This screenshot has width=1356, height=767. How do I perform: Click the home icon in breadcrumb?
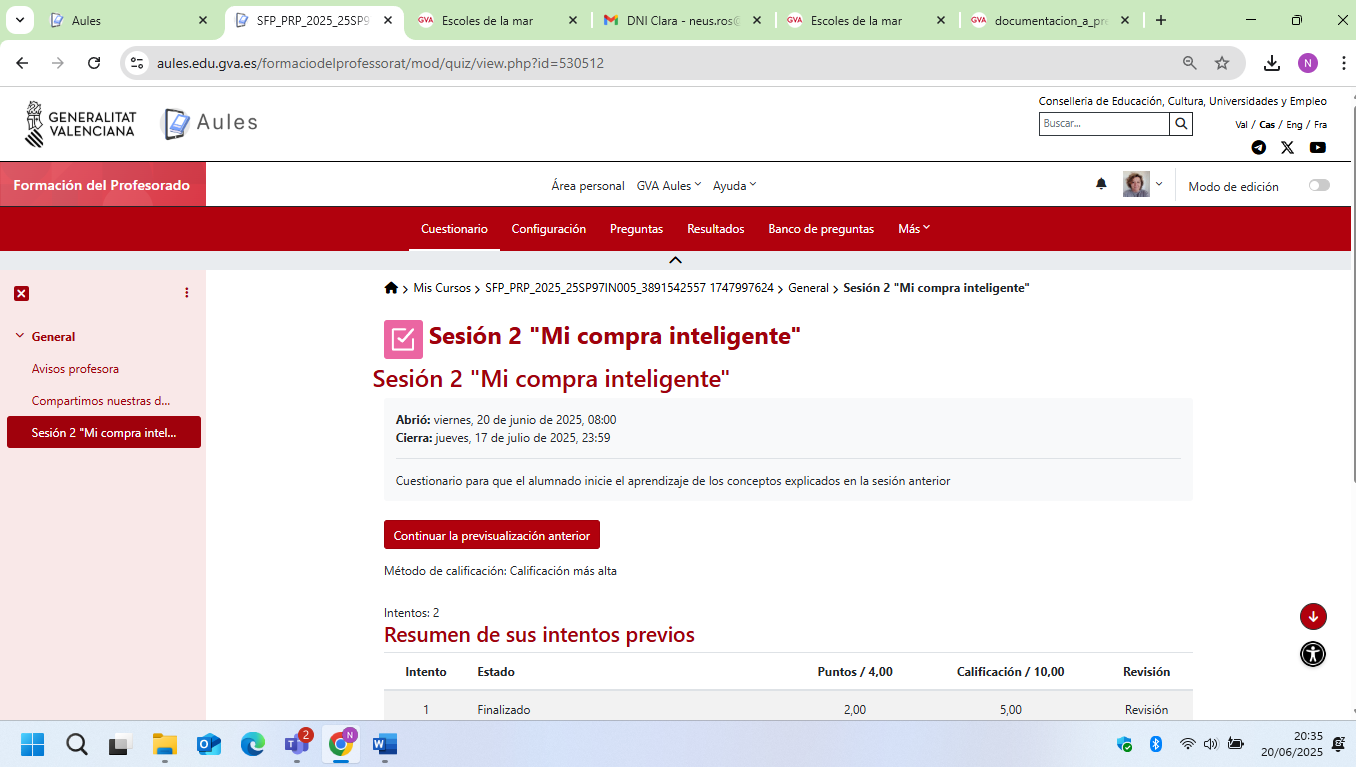[391, 288]
